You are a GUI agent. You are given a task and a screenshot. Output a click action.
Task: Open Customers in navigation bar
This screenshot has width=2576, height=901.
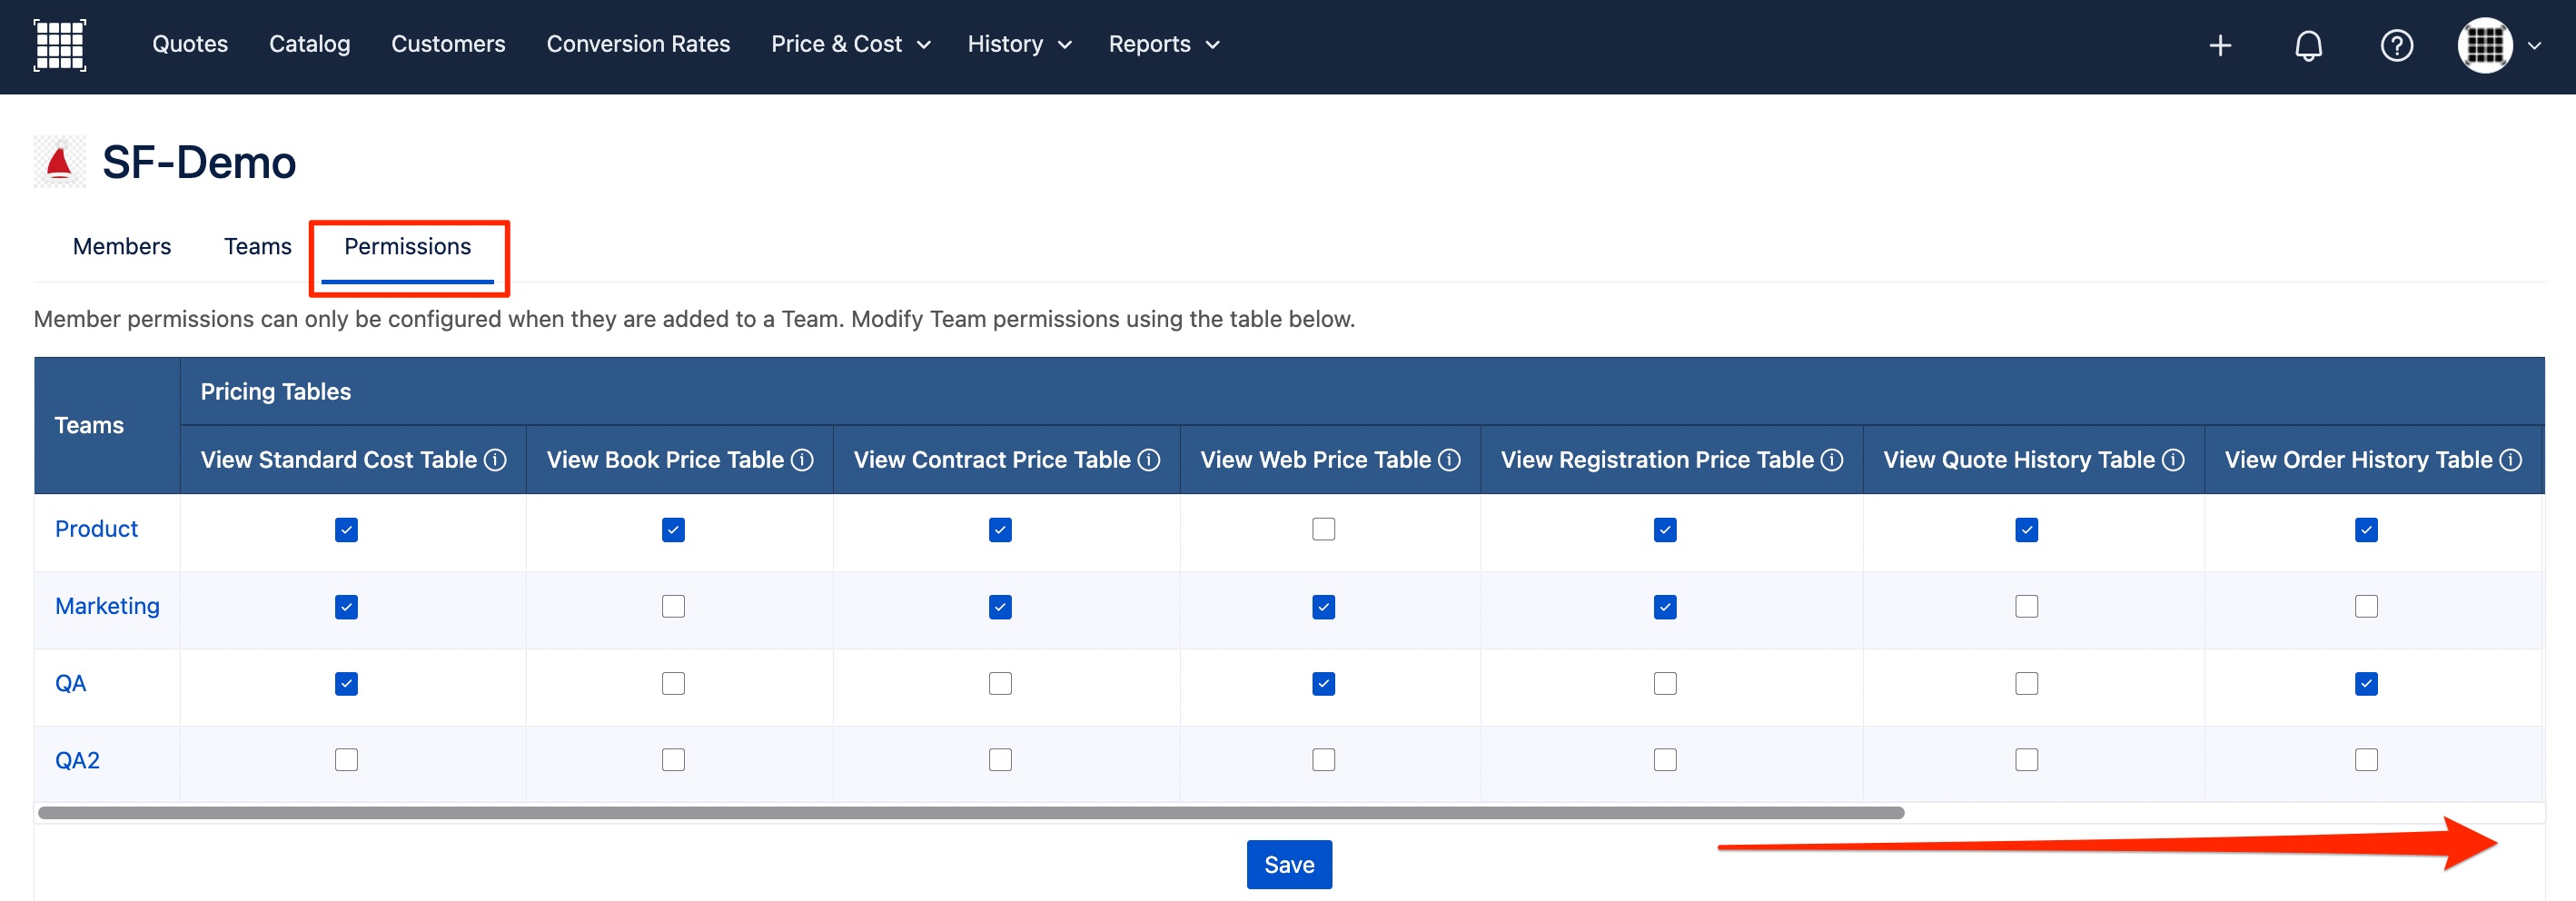(x=448, y=44)
